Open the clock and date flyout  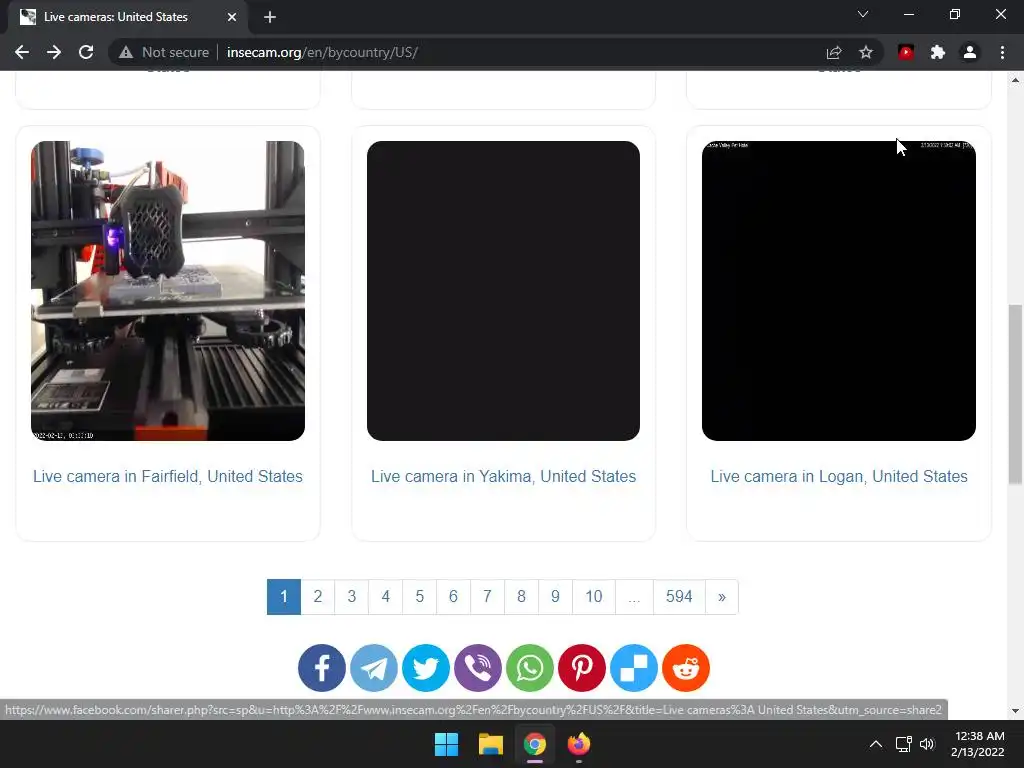[978, 744]
